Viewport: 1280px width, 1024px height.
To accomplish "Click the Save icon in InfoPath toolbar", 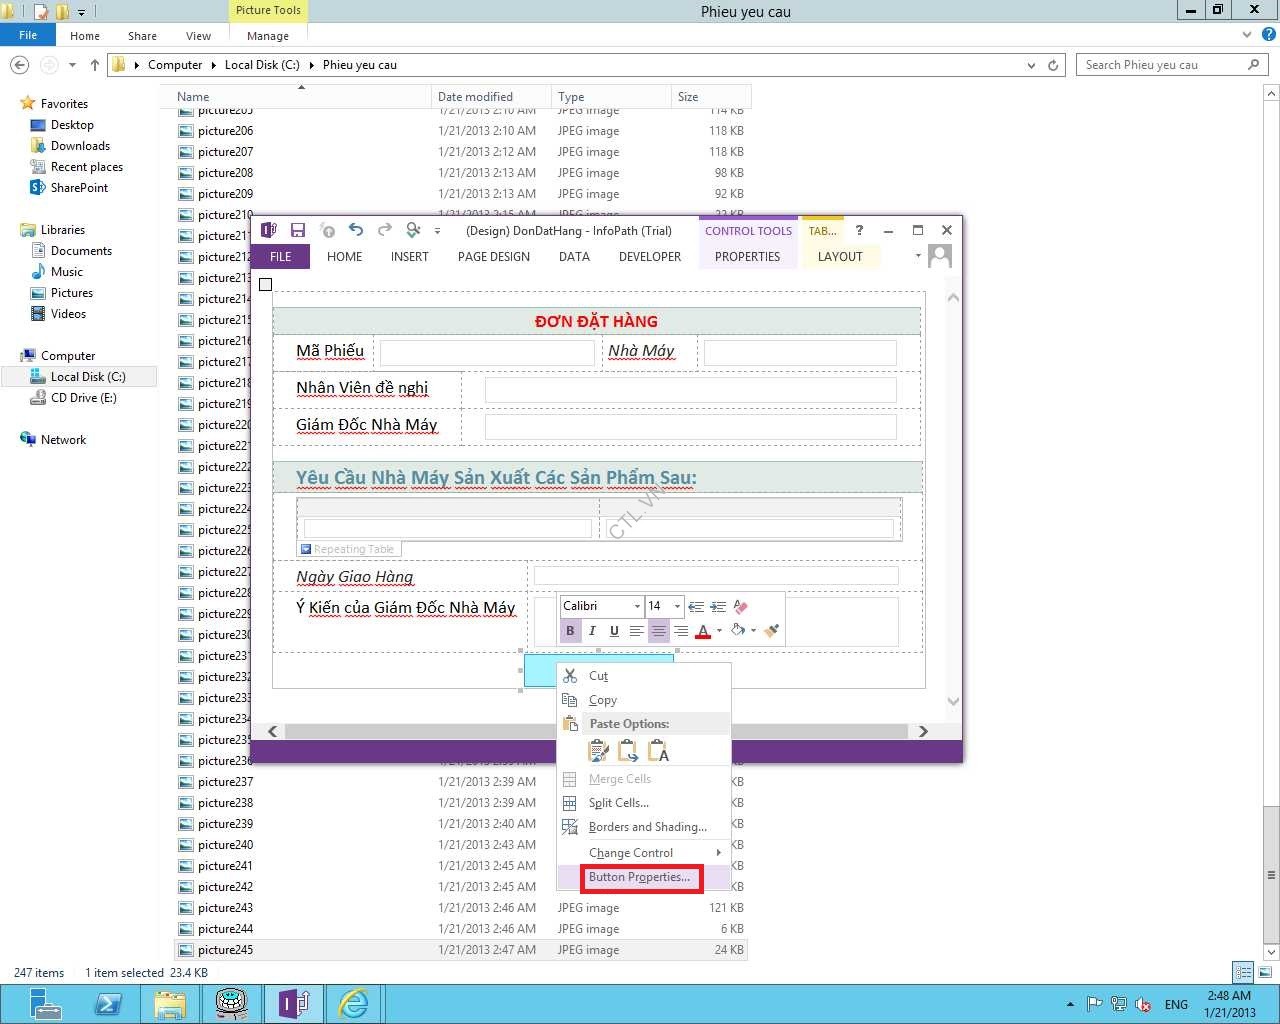I will (x=297, y=230).
